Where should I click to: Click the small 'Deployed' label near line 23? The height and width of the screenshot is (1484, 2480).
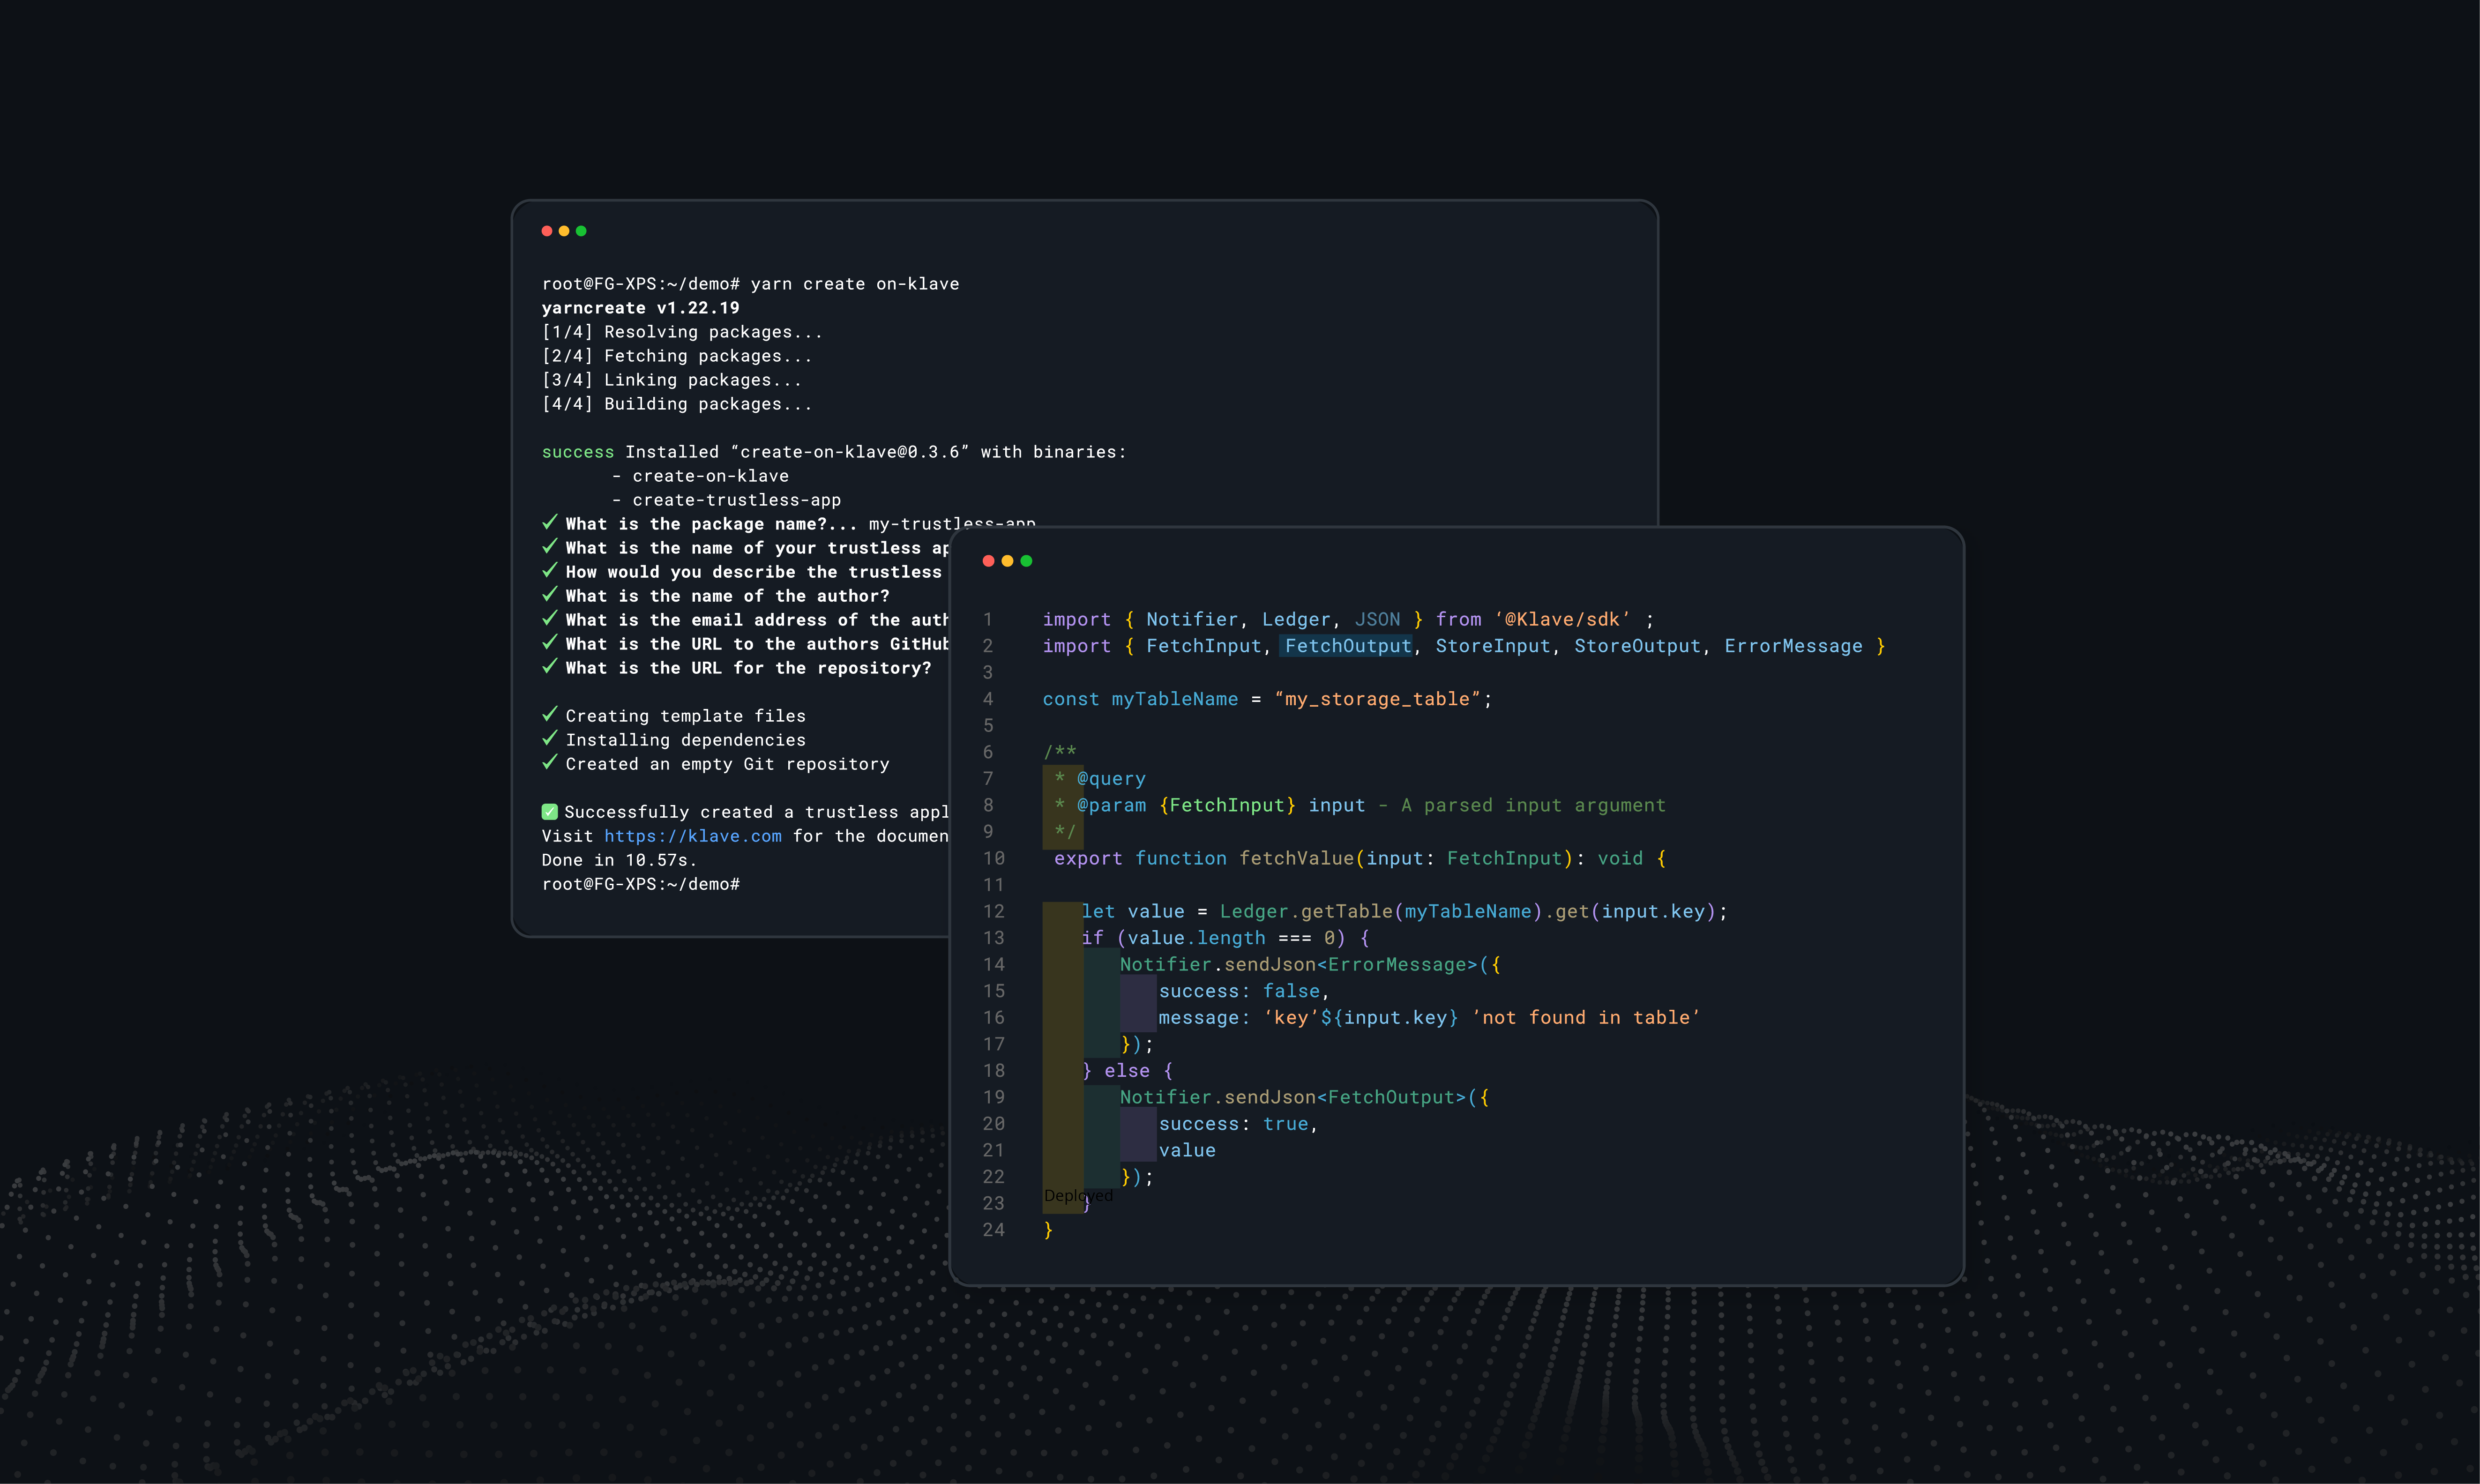tap(1078, 1196)
